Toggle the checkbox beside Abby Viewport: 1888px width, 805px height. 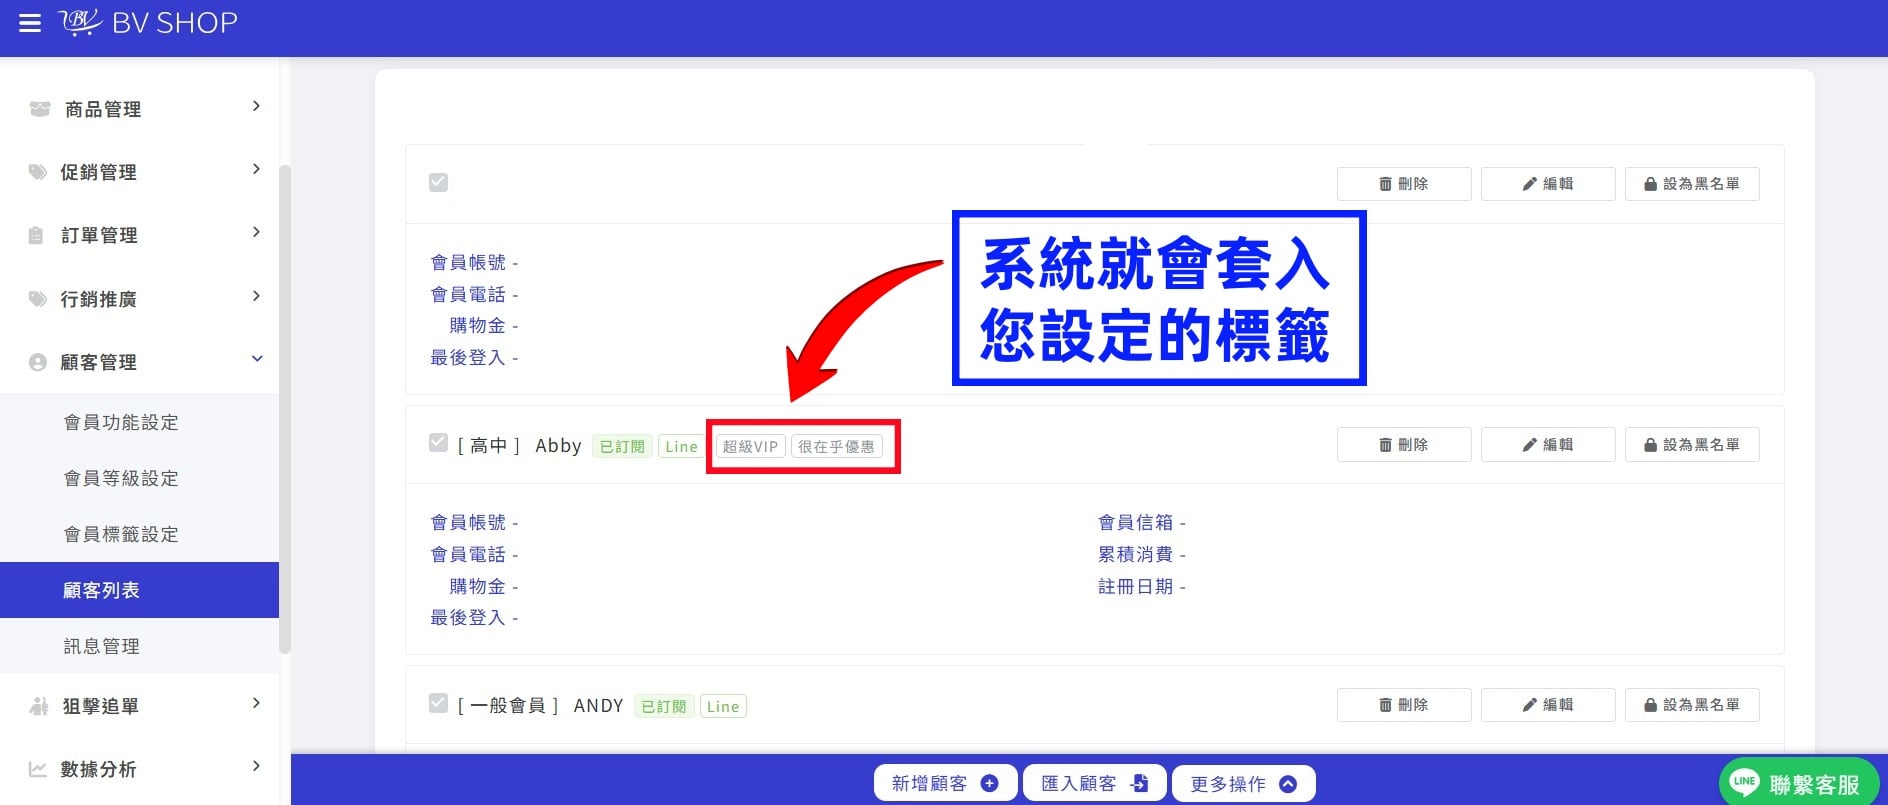tap(438, 443)
